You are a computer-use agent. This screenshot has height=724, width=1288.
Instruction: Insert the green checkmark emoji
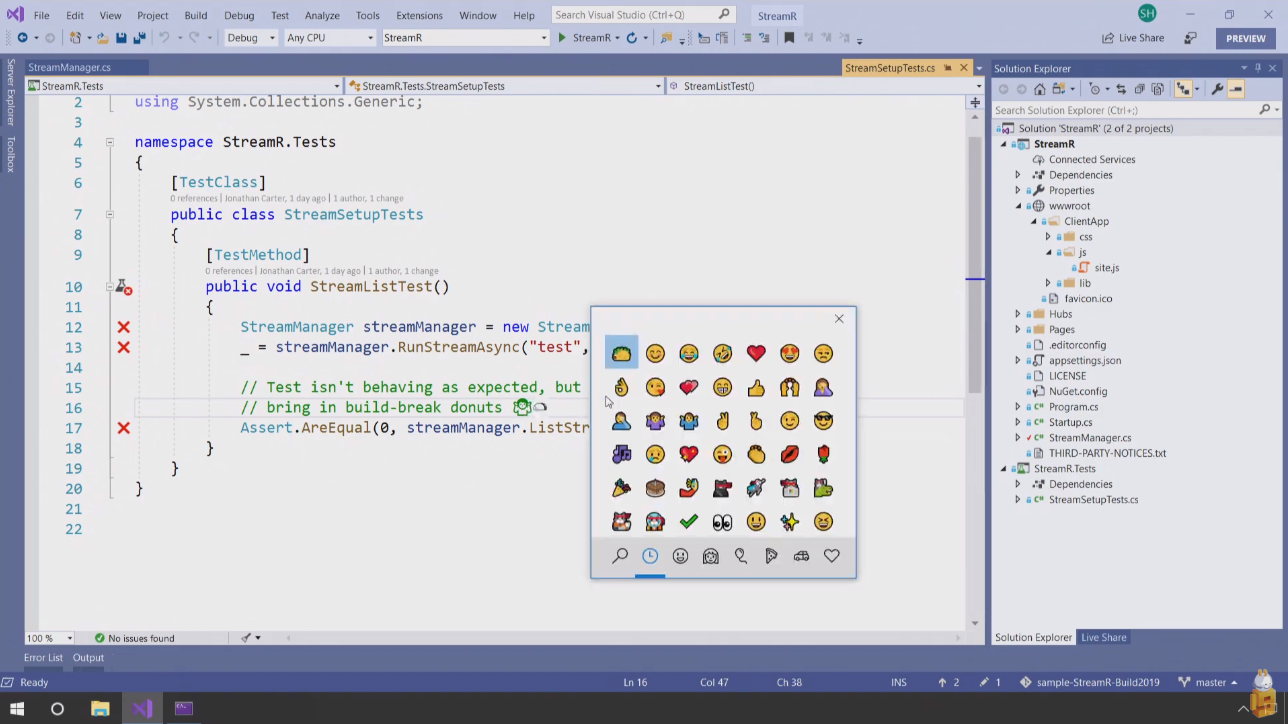click(688, 521)
